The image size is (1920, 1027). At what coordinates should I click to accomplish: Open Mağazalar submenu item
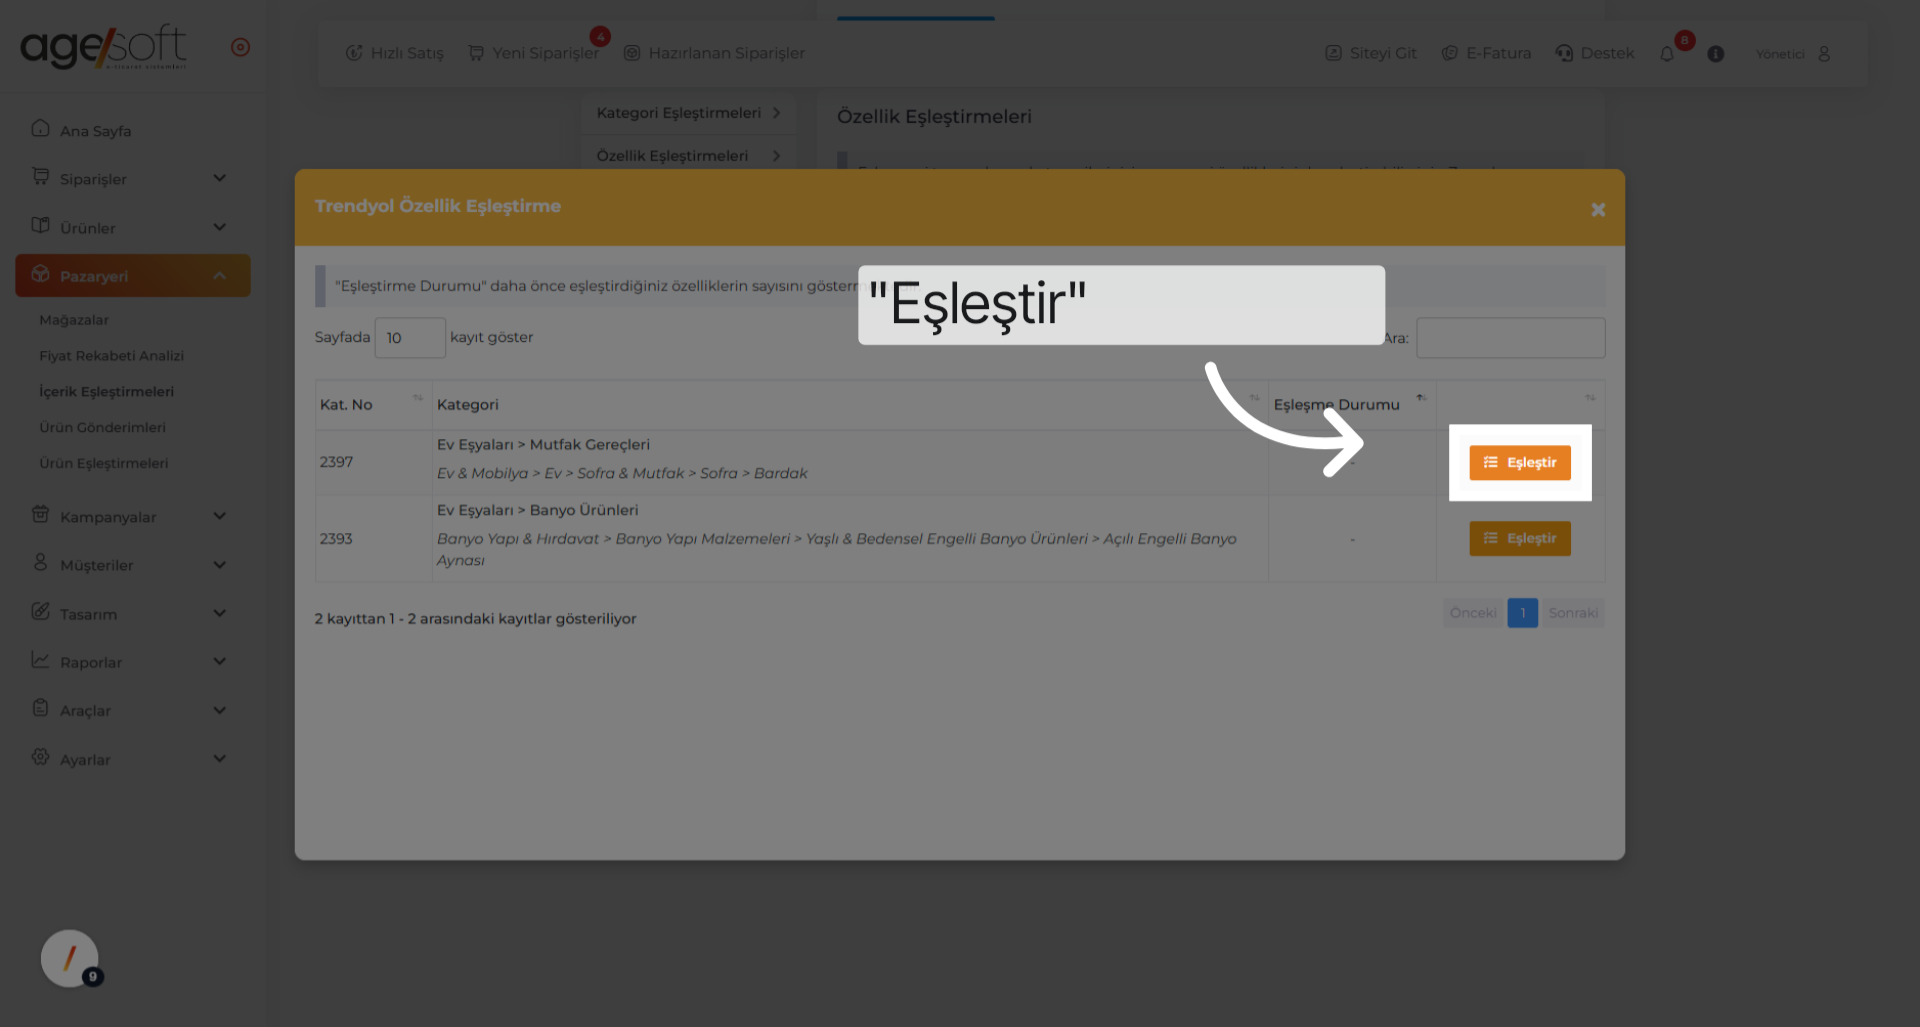[74, 320]
